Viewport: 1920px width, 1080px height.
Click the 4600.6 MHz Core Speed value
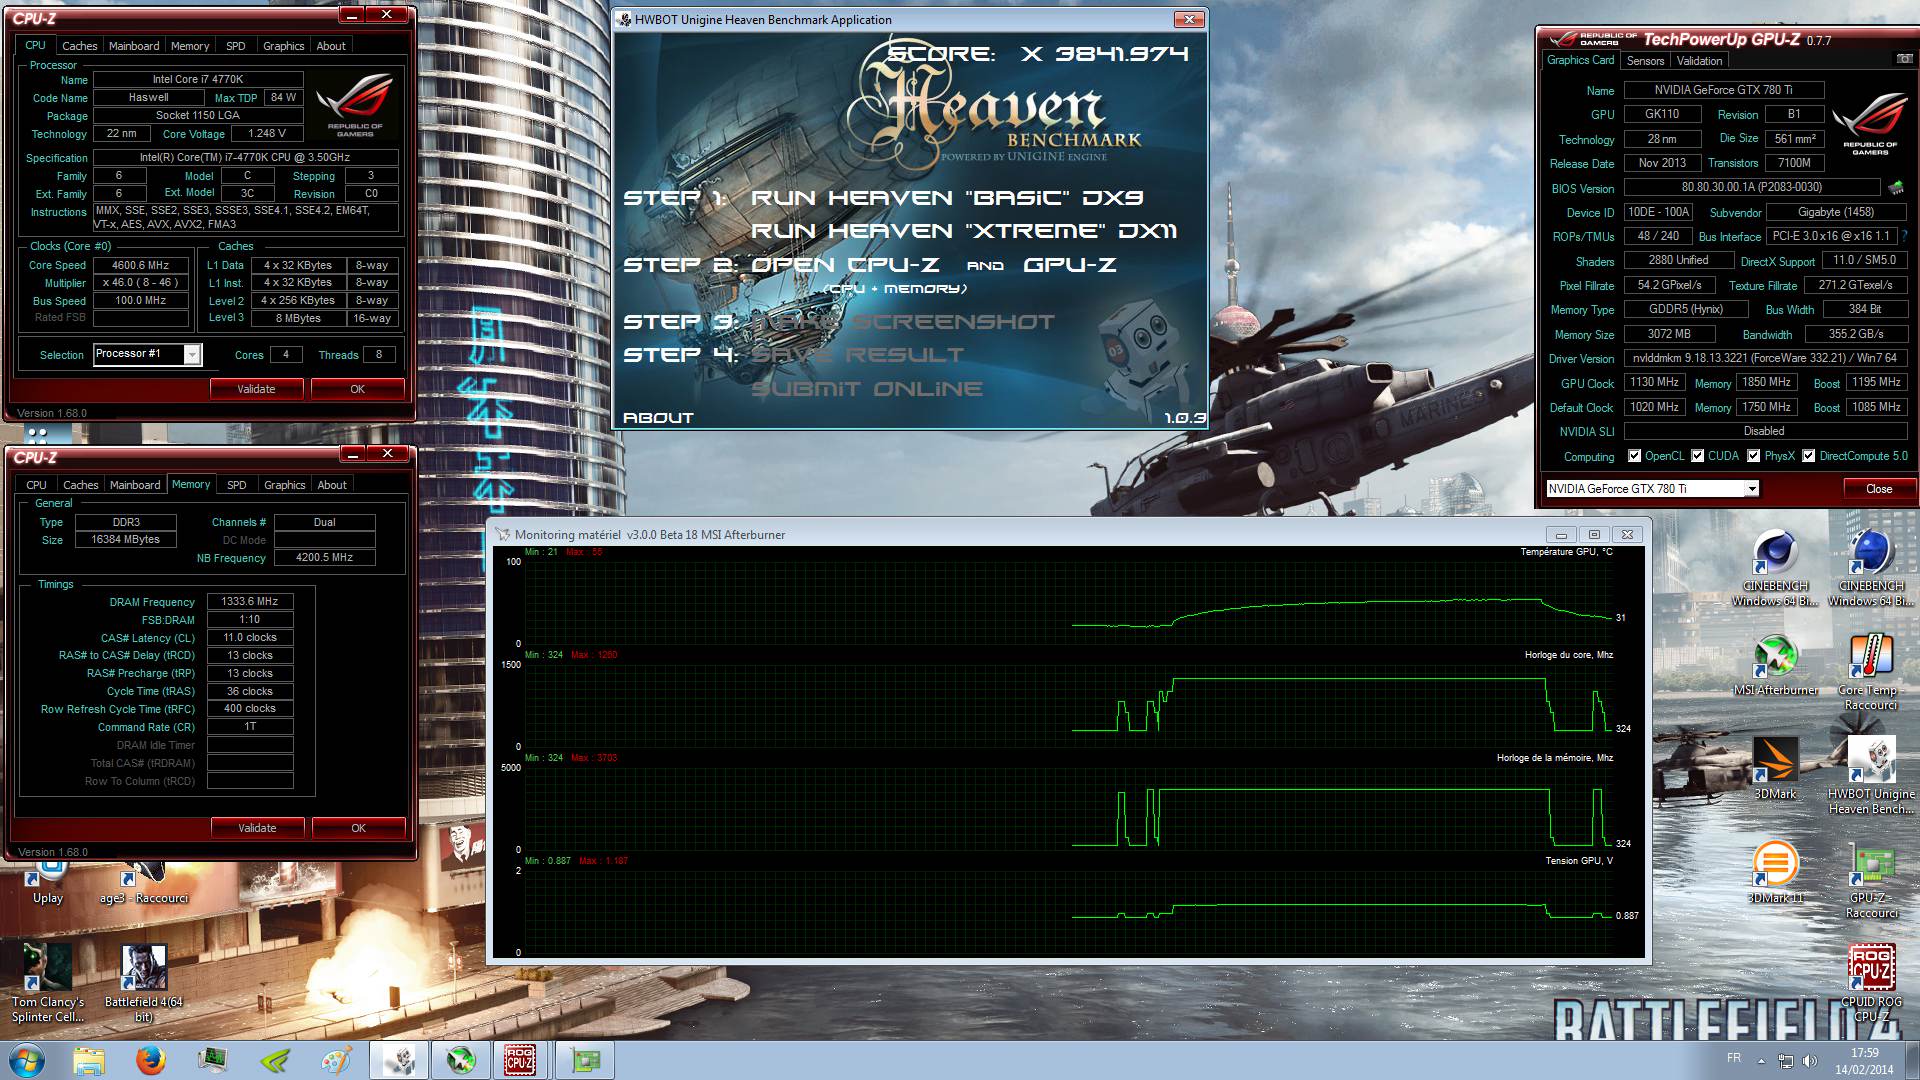(140, 265)
